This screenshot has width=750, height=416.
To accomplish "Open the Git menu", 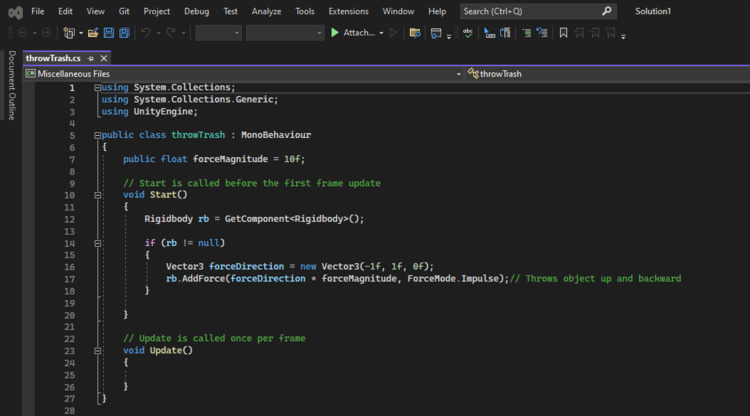I will coord(124,11).
